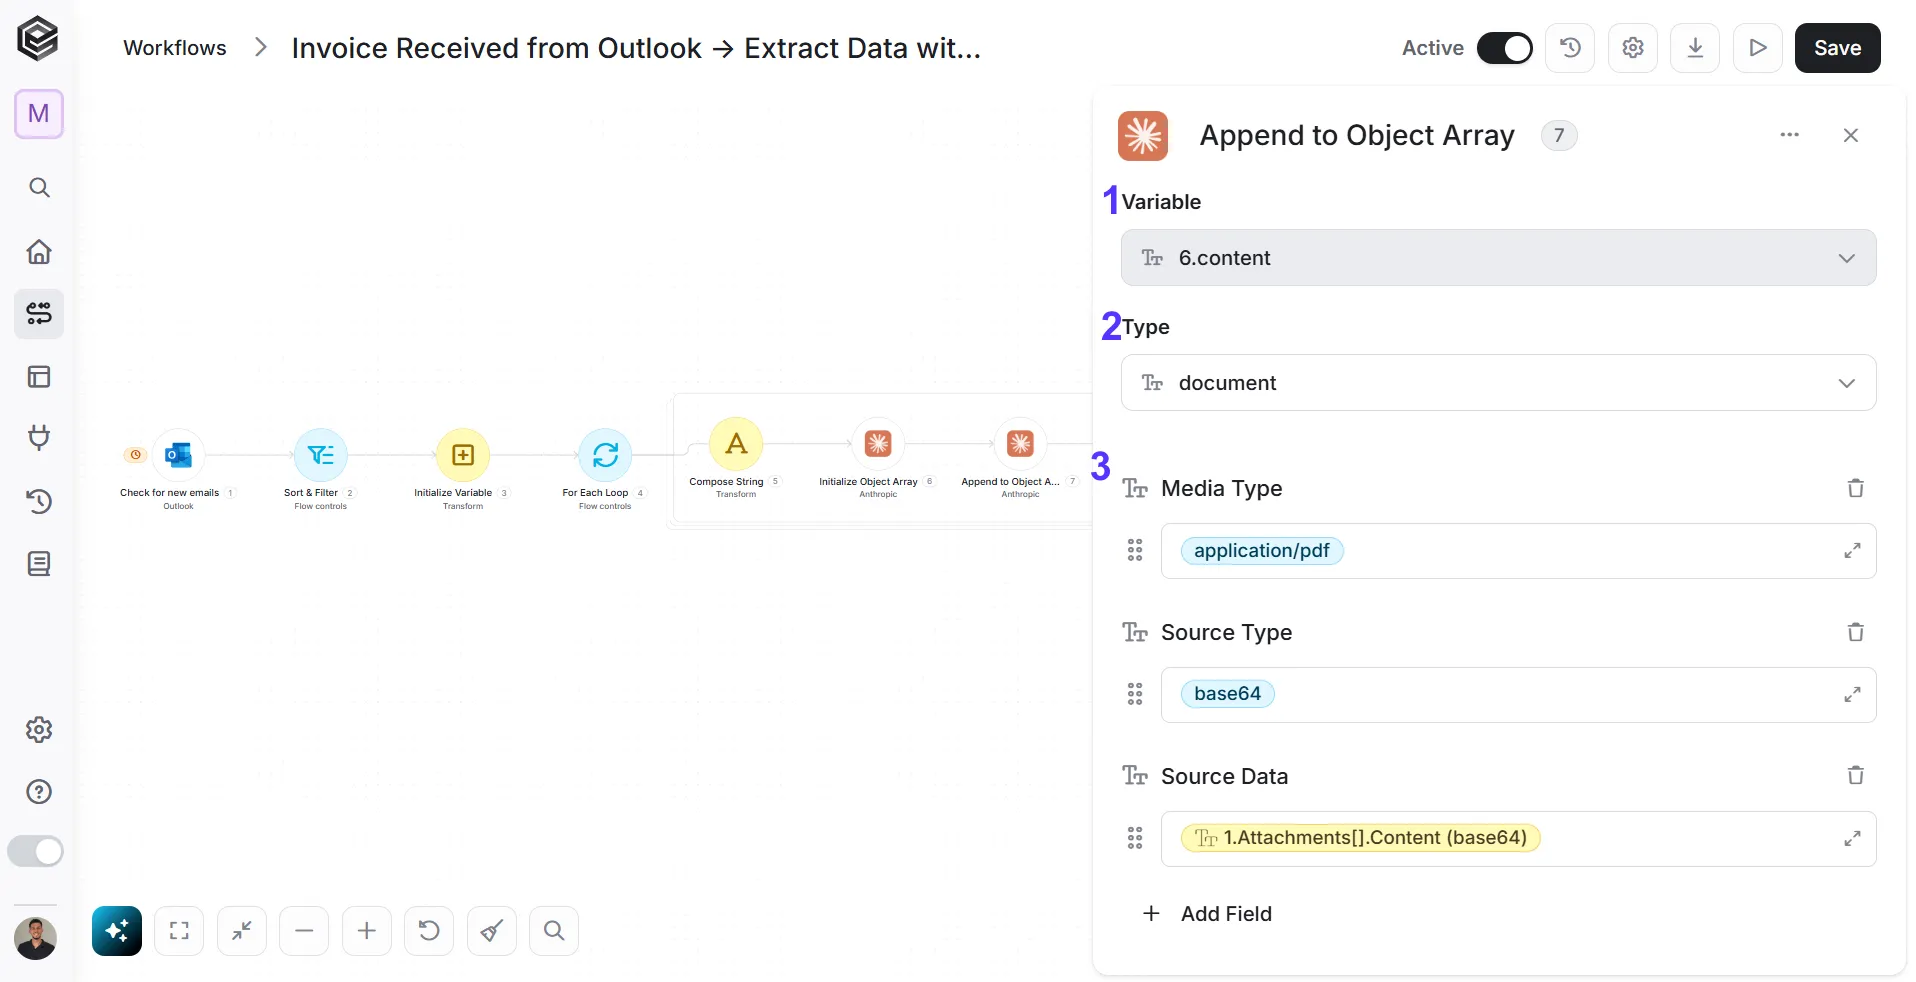
Task: Click the canvas search magnifier button
Action: [x=554, y=931]
